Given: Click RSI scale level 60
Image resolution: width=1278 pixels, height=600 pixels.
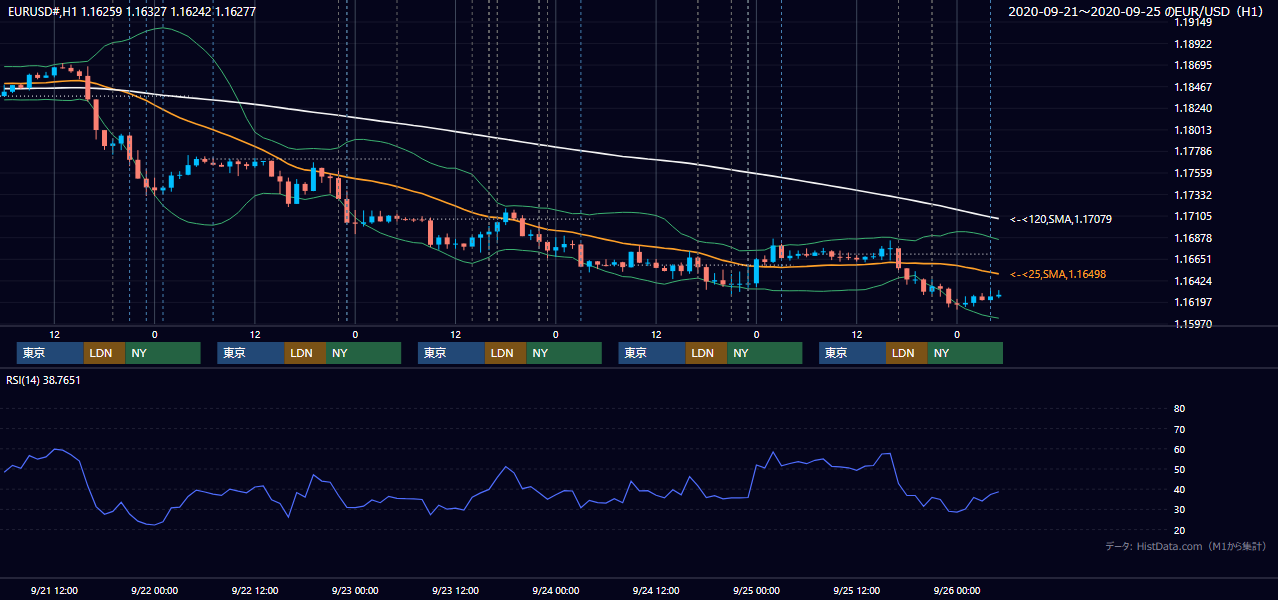Looking at the screenshot, I should (x=1179, y=449).
